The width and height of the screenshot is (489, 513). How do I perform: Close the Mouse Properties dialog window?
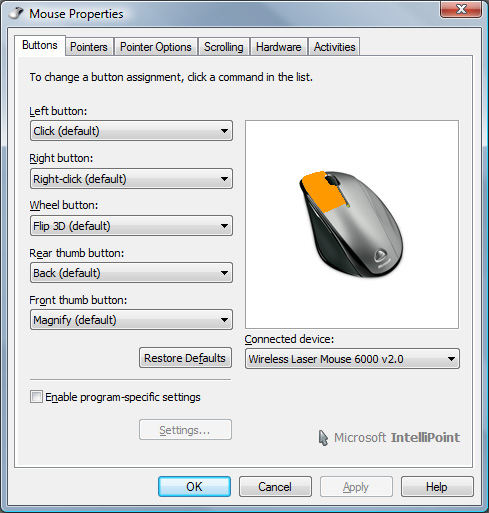pos(461,9)
